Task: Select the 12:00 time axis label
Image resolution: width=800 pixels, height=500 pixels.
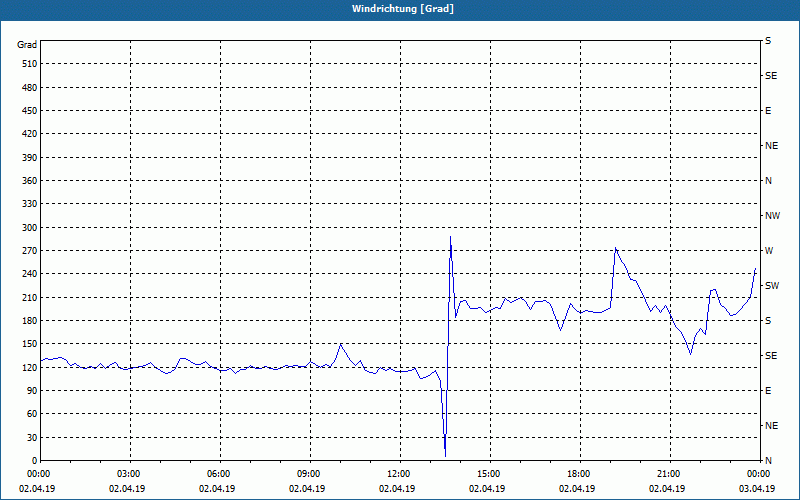Action: 397,474
